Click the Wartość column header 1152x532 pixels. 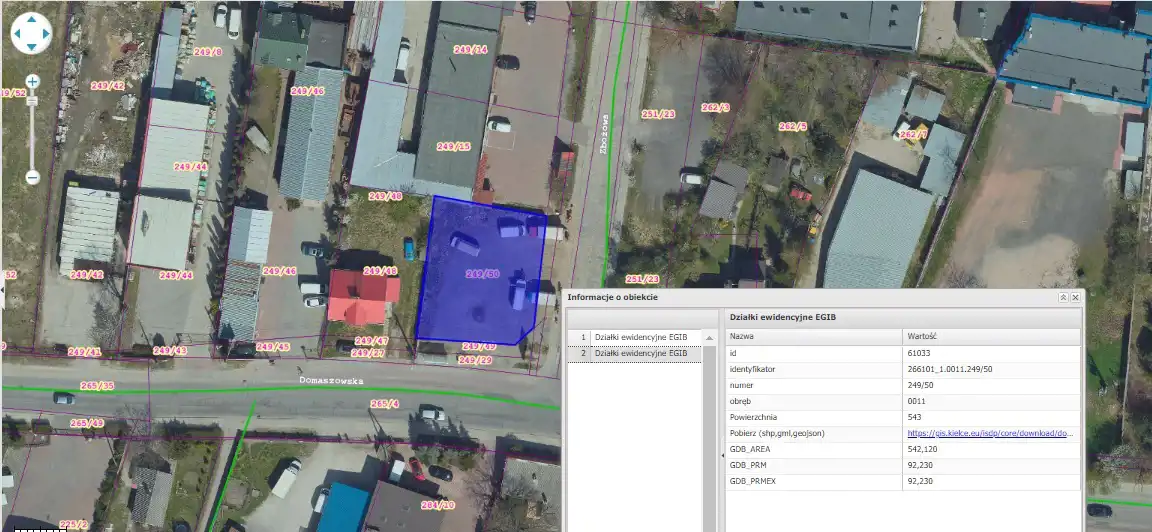tap(990, 337)
